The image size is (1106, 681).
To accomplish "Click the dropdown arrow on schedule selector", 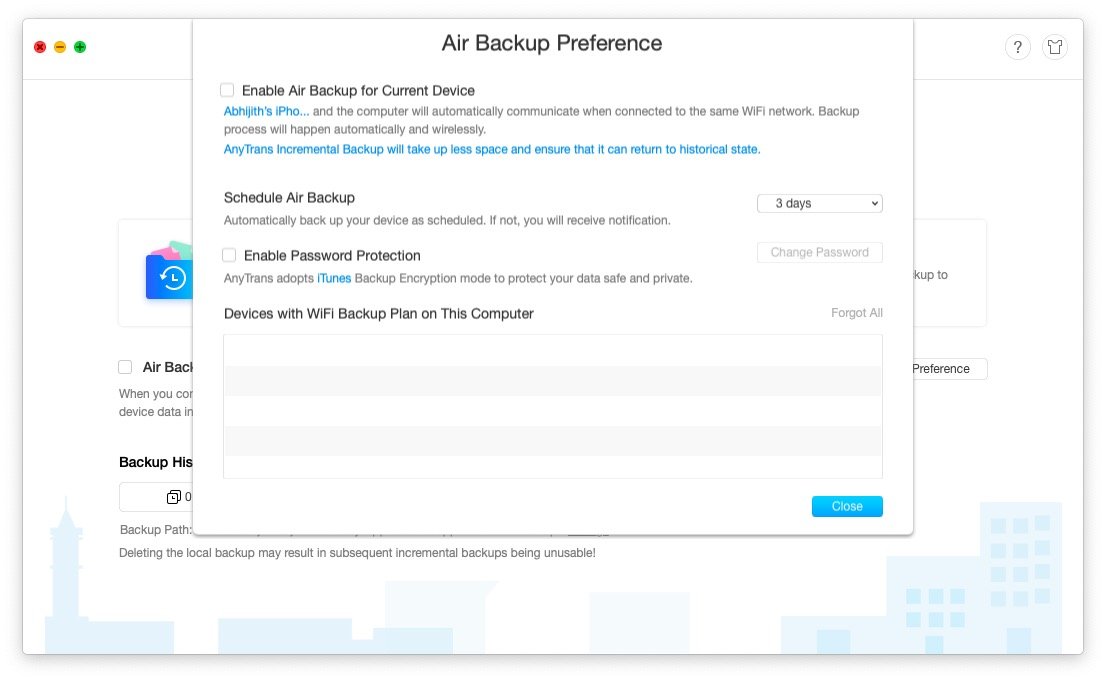I will coord(875,203).
